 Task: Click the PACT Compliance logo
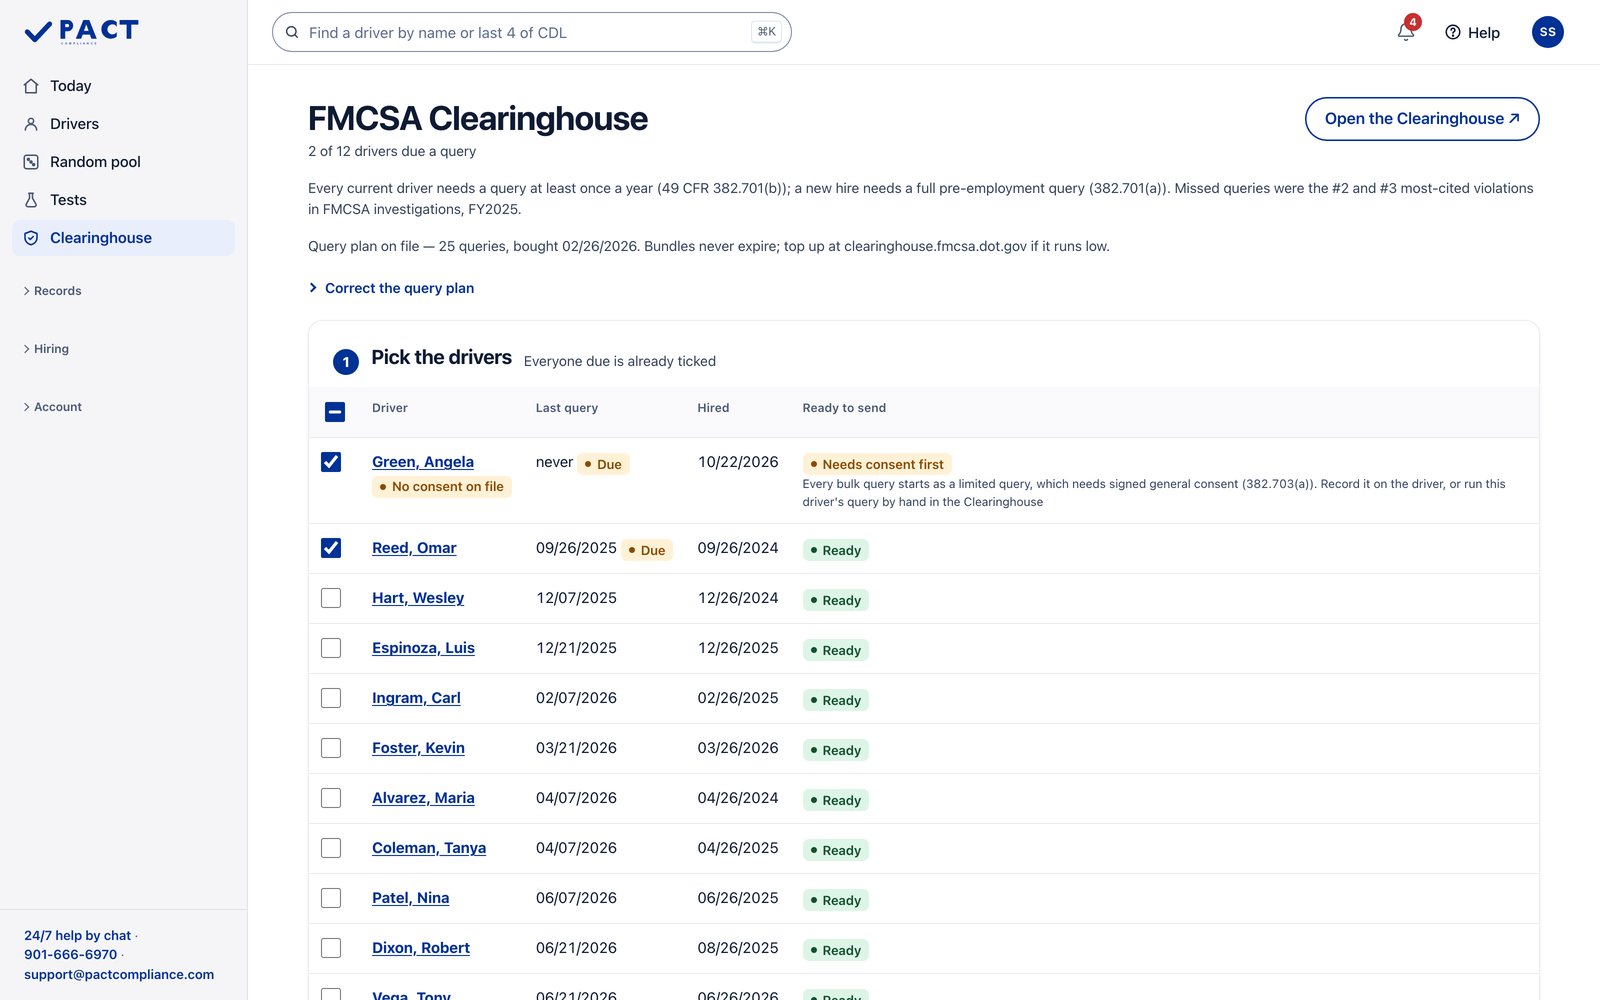(x=81, y=32)
